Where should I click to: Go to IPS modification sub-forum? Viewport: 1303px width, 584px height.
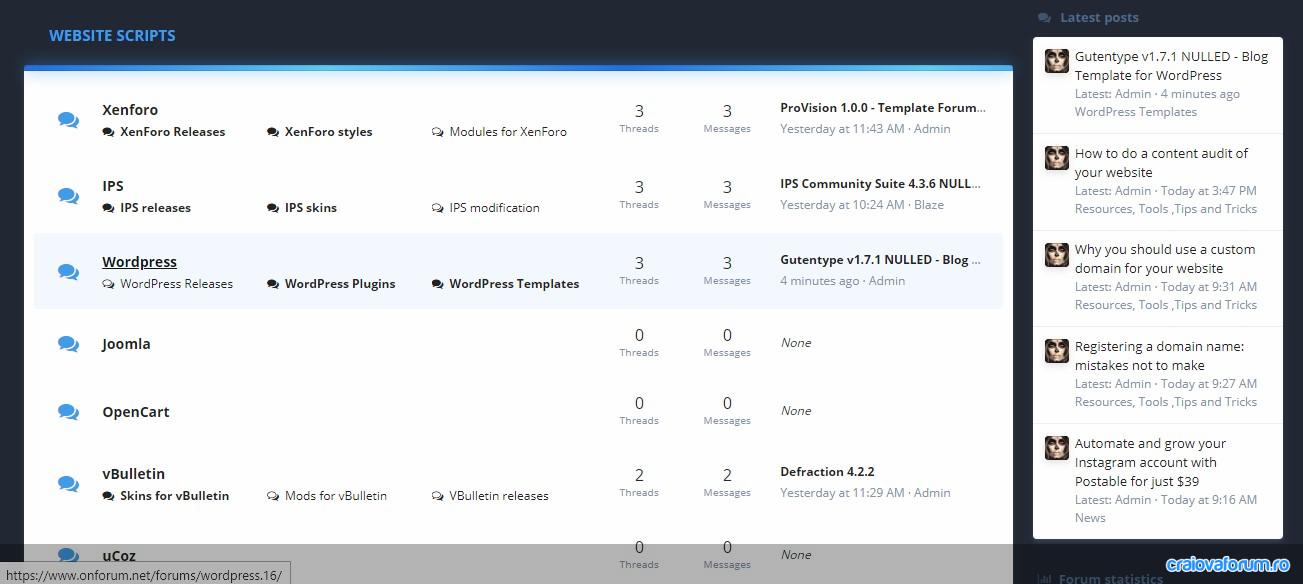click(494, 208)
